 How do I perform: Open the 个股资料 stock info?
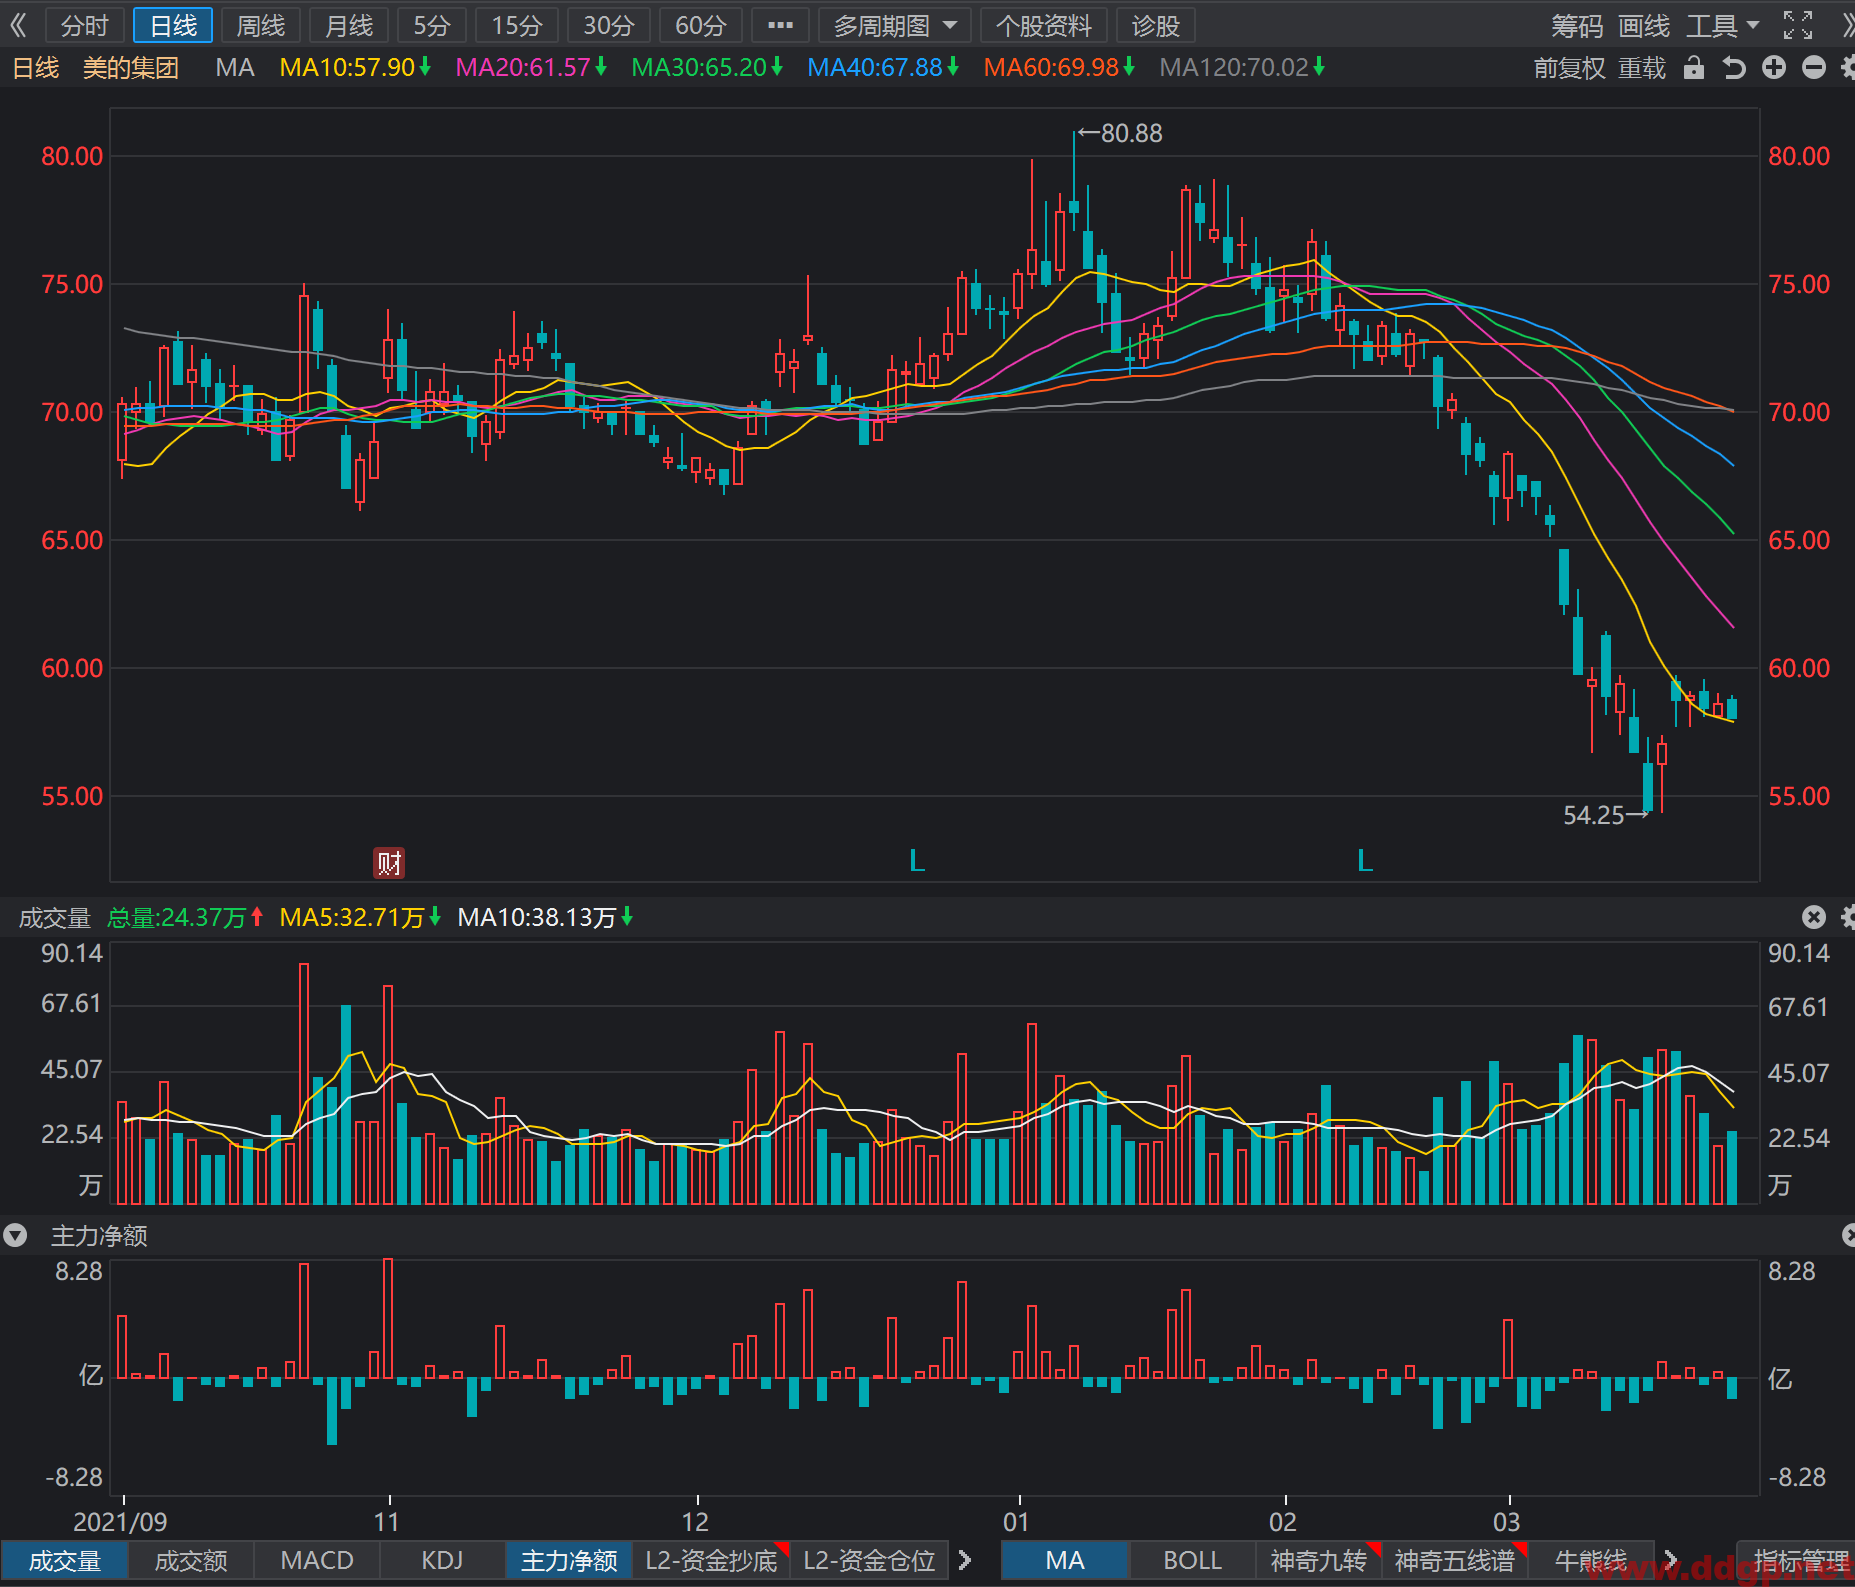pos(1044,25)
